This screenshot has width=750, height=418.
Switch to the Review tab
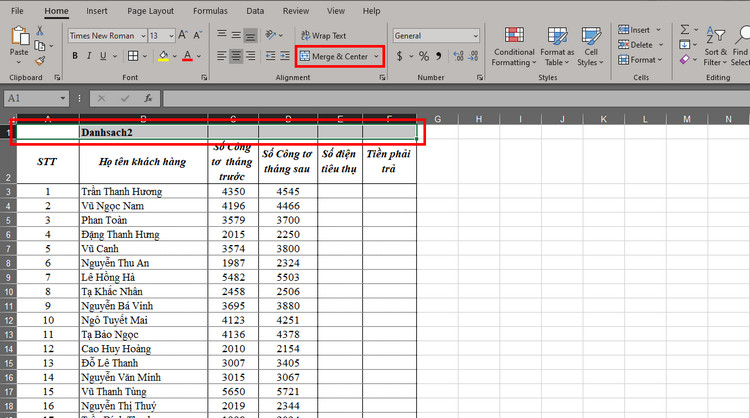point(296,11)
